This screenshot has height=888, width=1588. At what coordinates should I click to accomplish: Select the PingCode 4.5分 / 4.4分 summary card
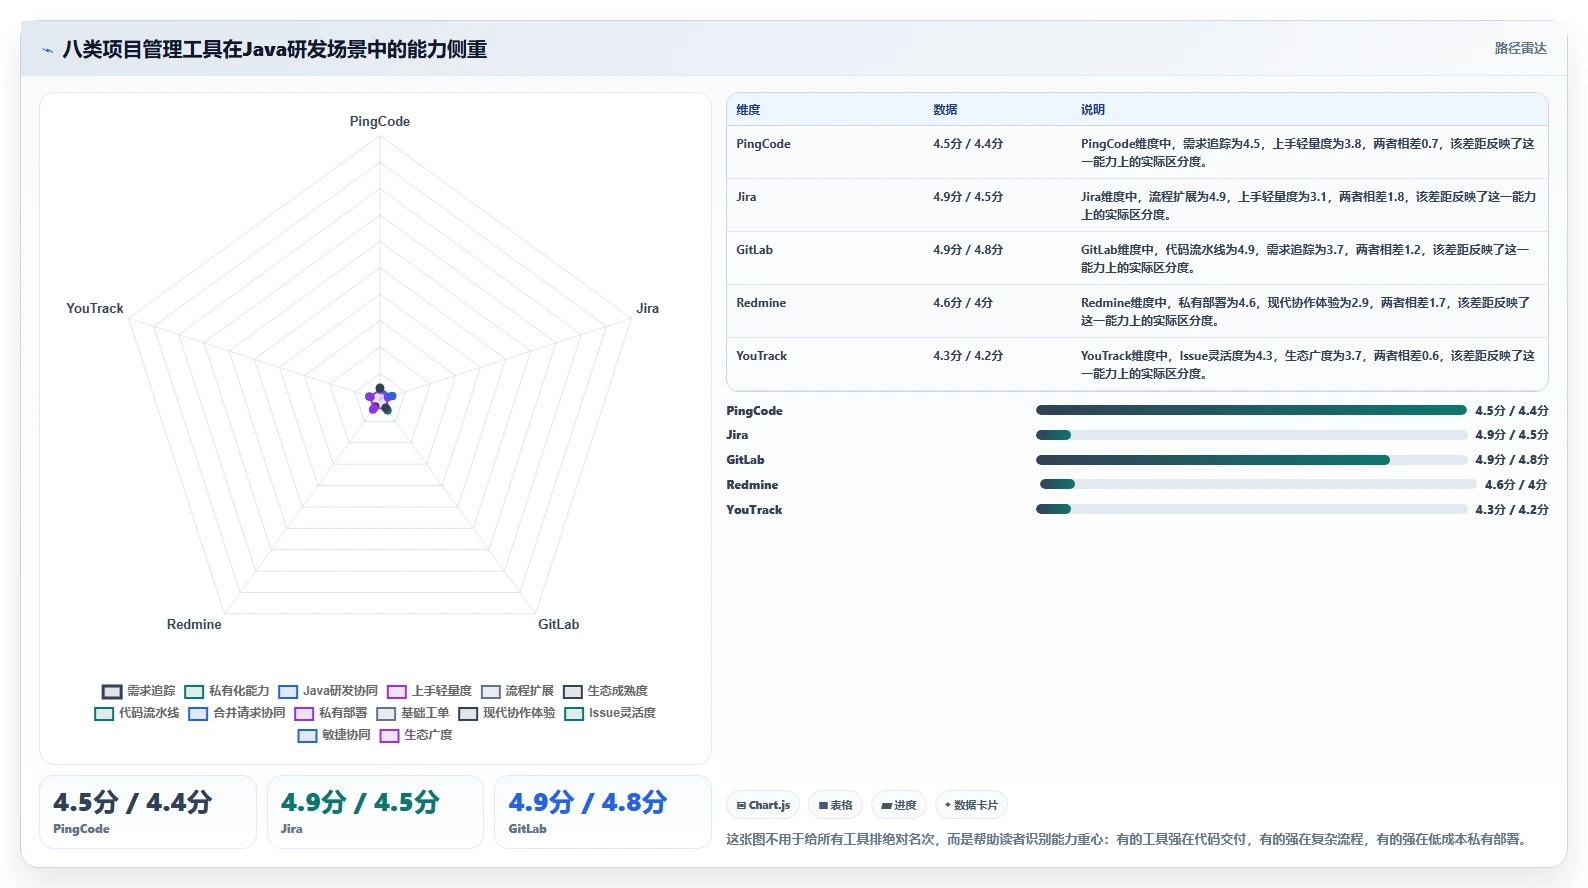tap(148, 812)
